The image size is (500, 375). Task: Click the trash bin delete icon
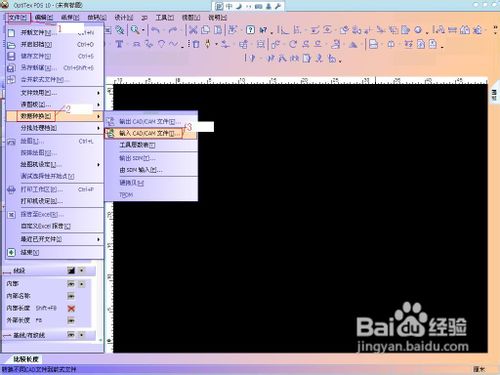click(196, 44)
